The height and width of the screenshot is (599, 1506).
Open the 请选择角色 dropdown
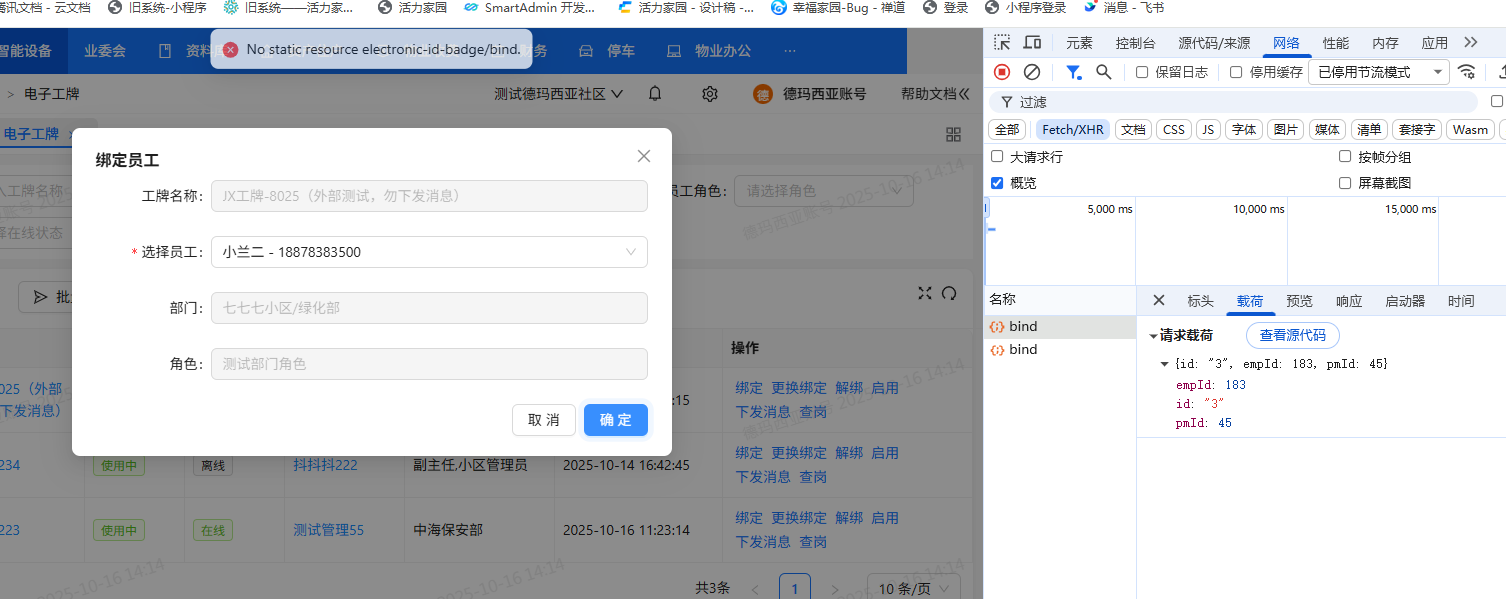pos(824,191)
